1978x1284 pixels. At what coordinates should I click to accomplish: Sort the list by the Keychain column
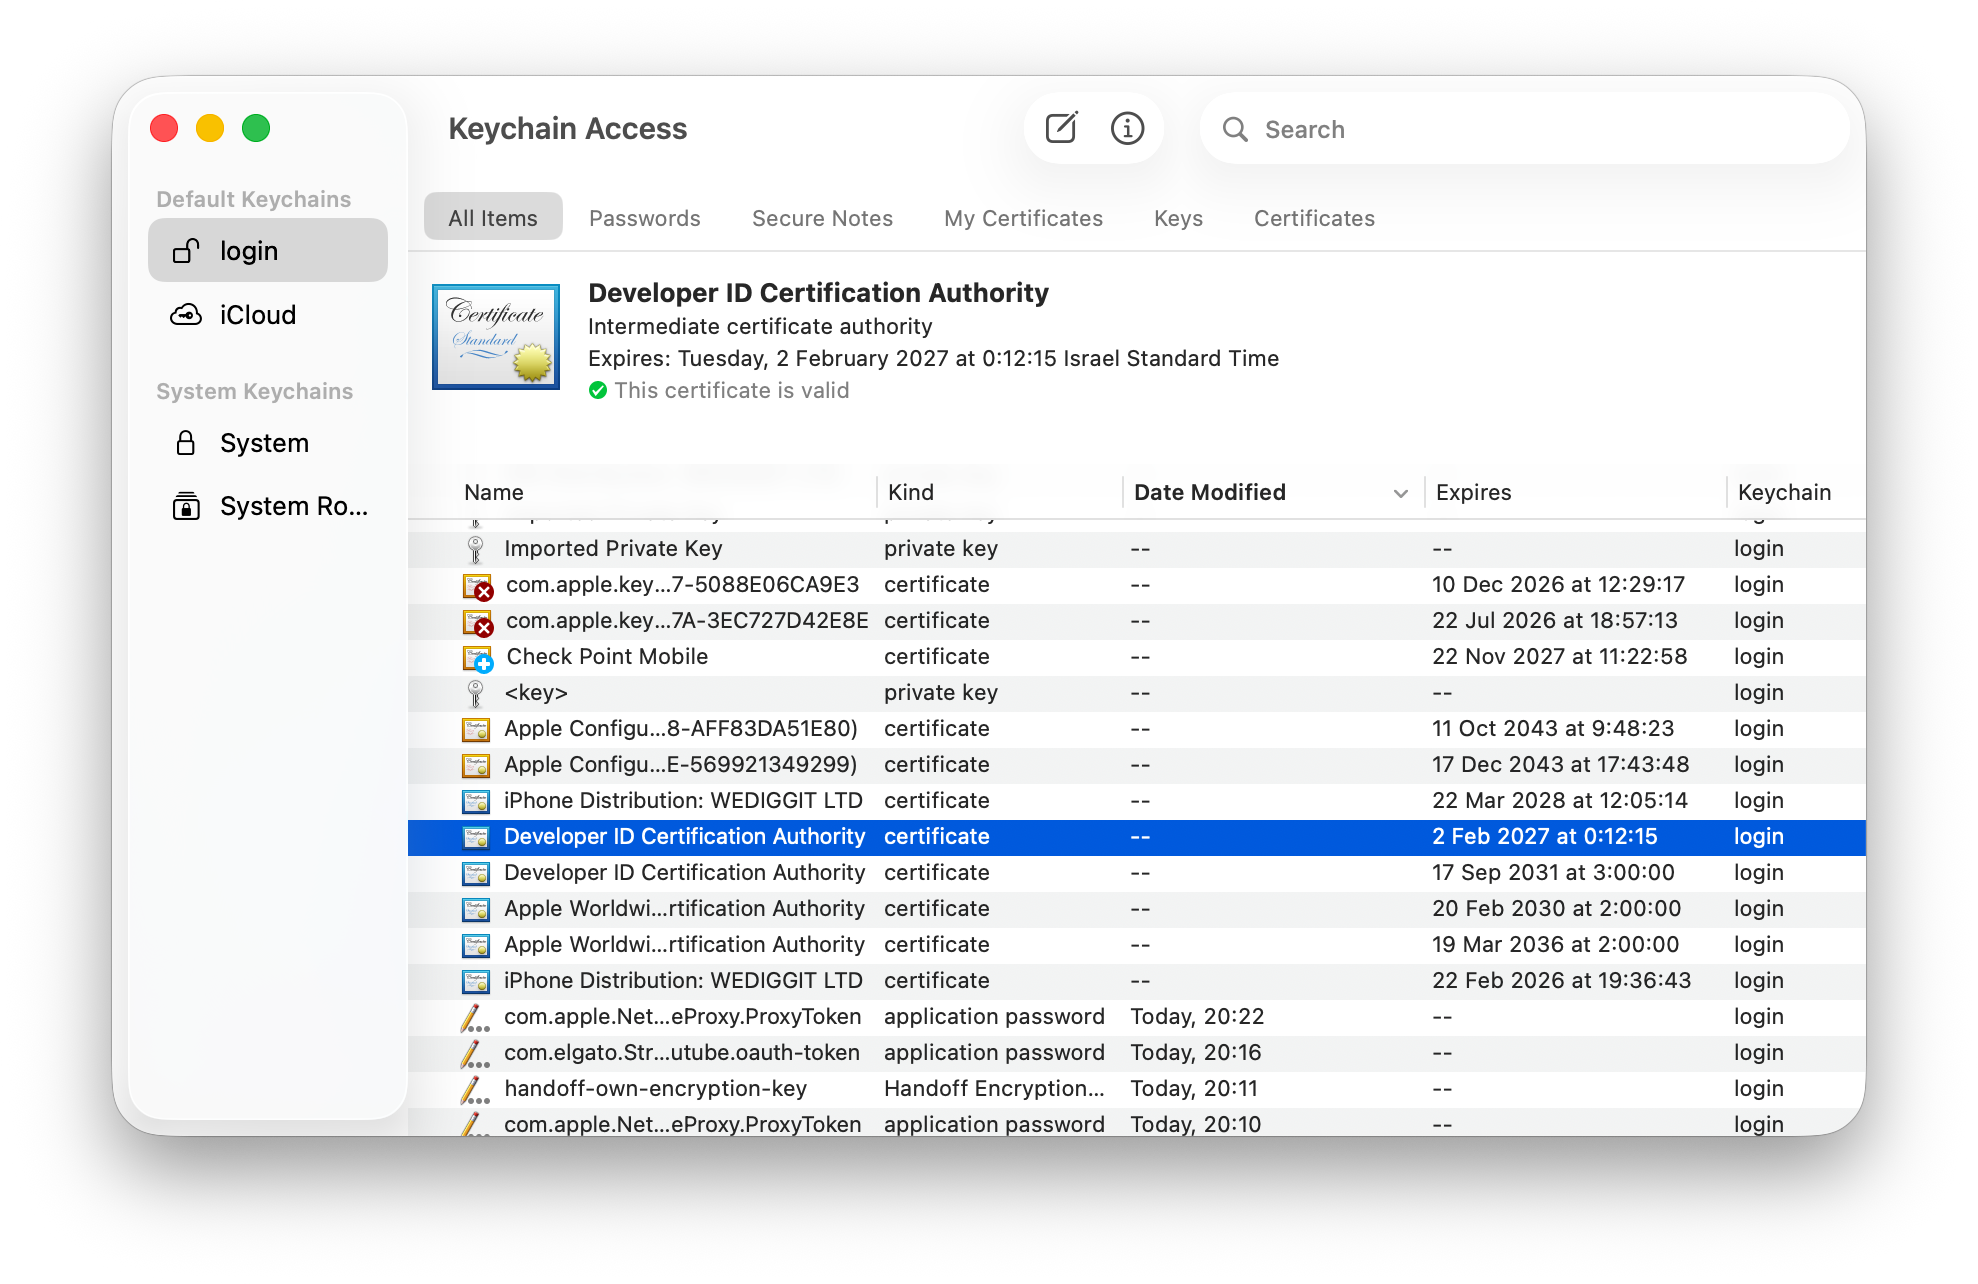(x=1785, y=492)
